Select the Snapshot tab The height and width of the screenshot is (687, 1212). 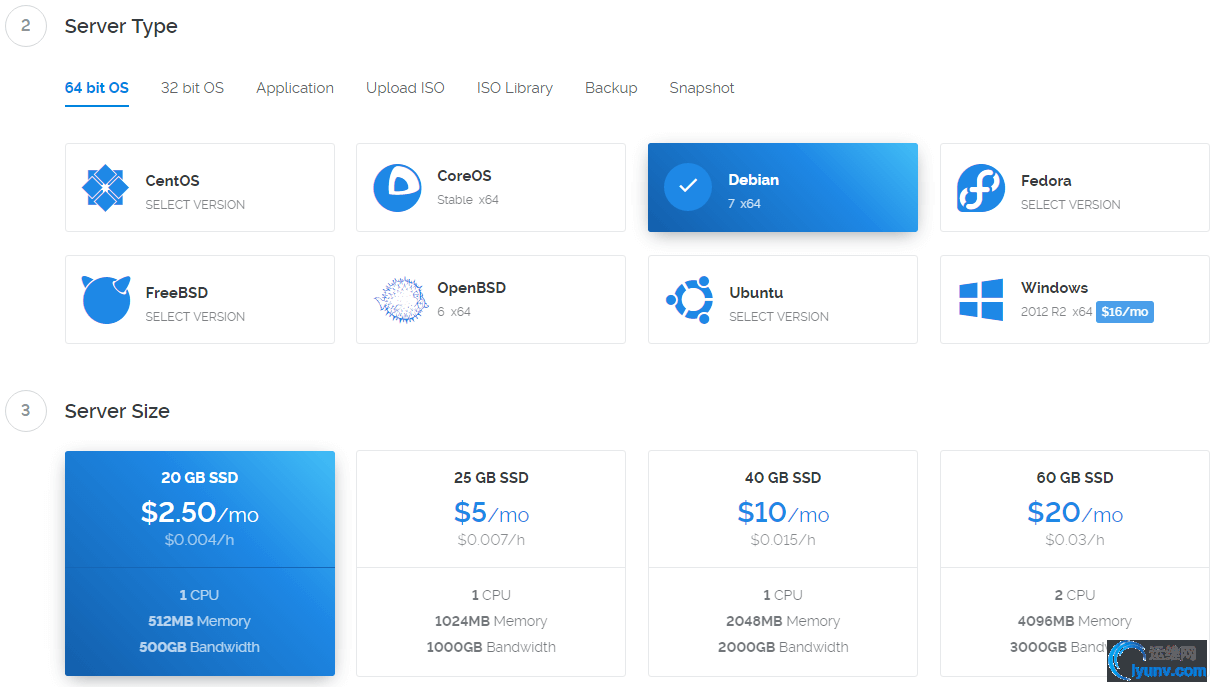[x=702, y=88]
